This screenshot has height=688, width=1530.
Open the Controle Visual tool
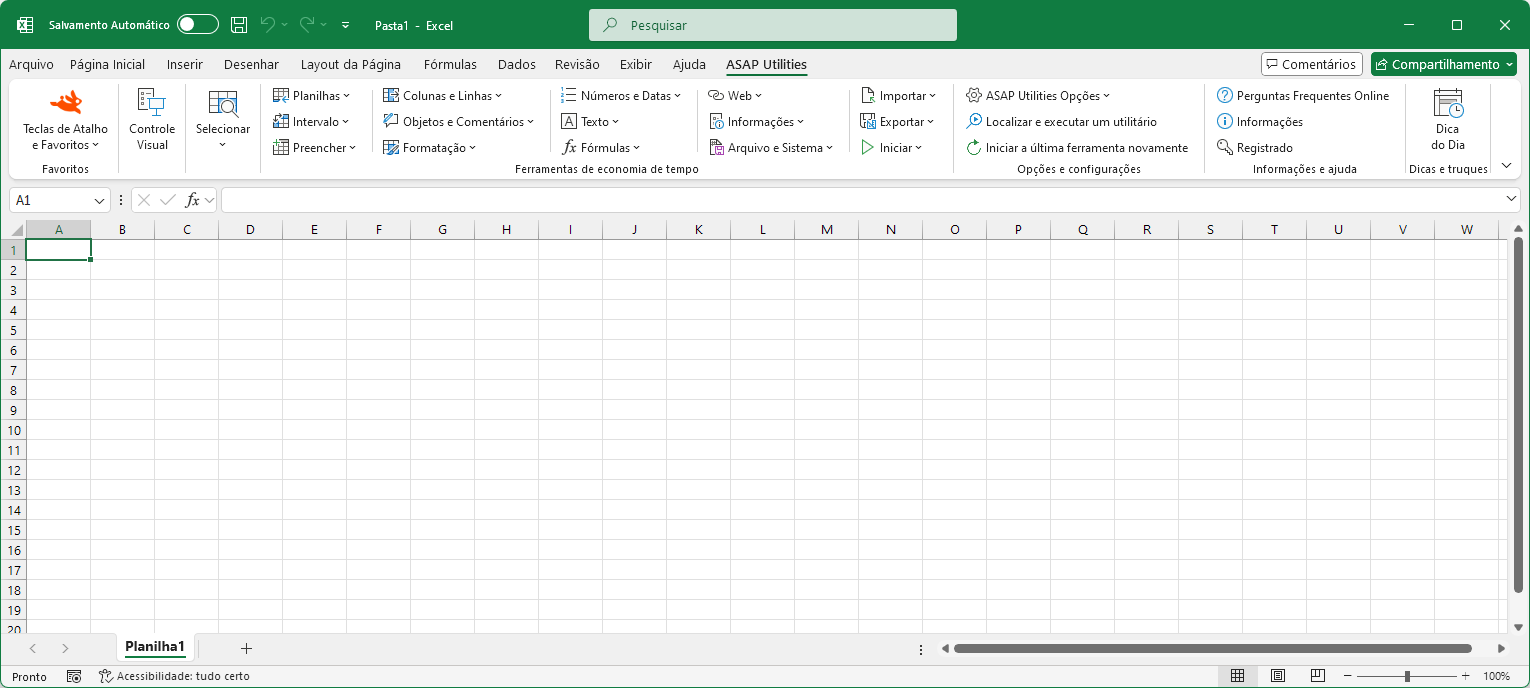pos(152,120)
